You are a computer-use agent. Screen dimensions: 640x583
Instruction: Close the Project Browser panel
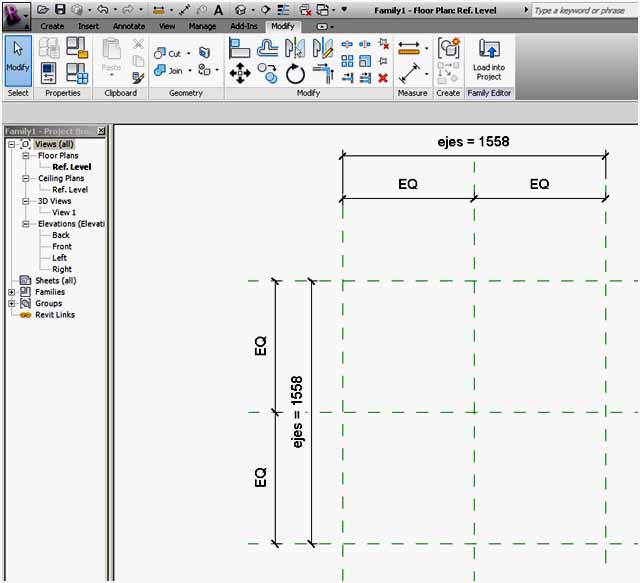pos(99,131)
